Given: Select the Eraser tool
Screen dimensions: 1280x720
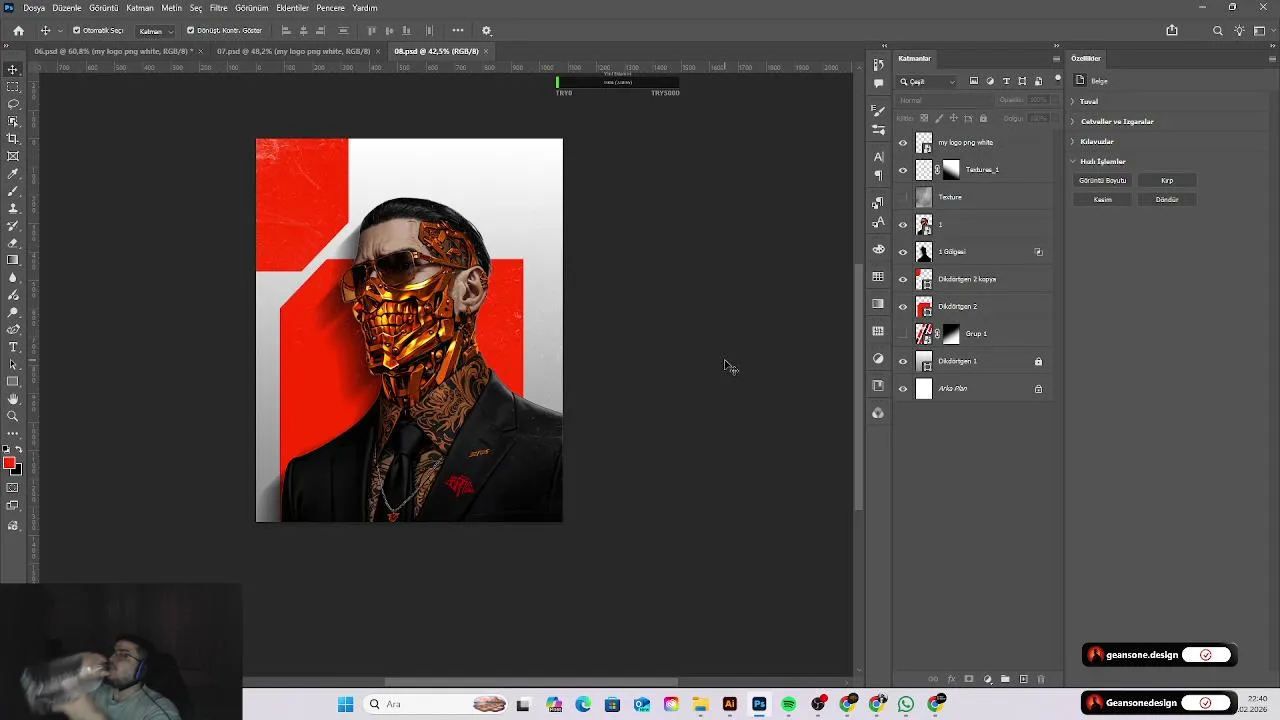Looking at the screenshot, I should point(13,243).
